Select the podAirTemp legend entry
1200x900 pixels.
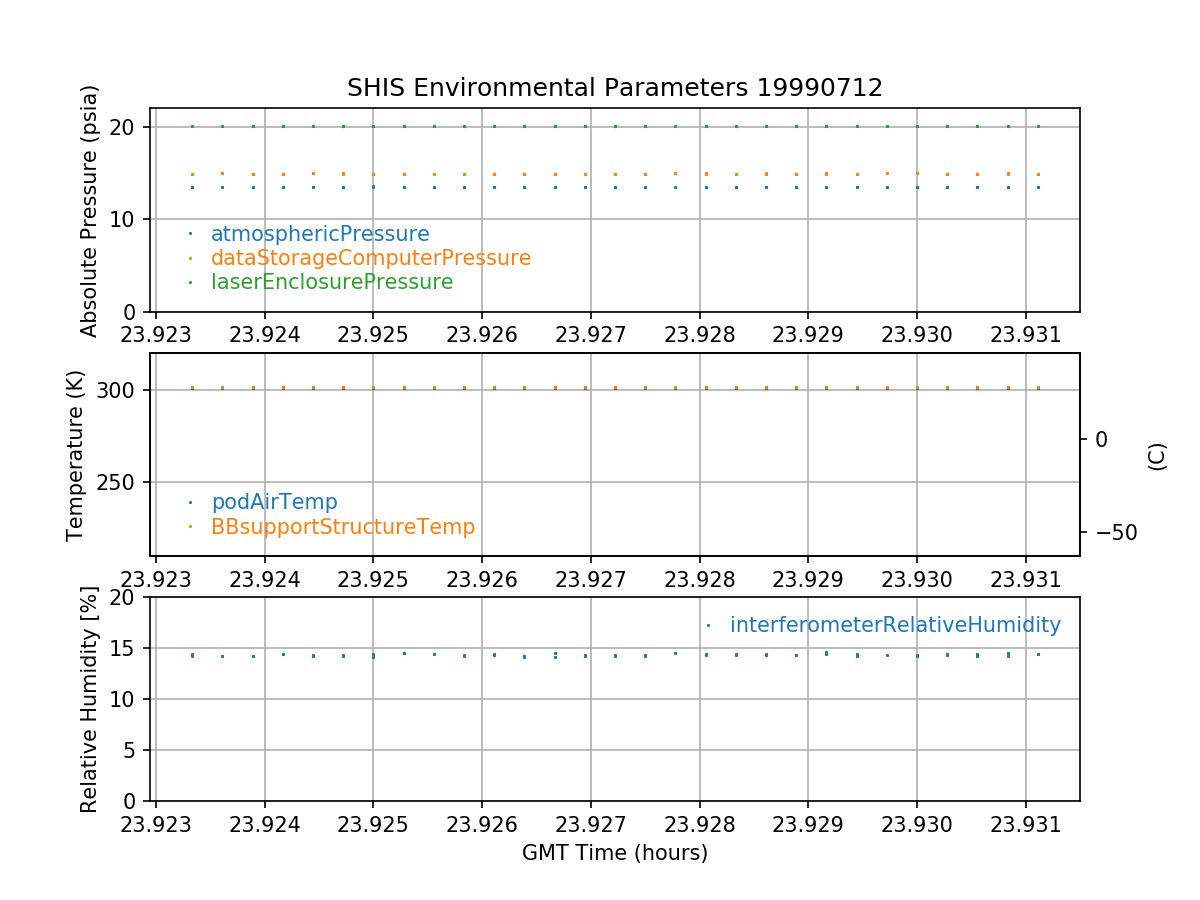pyautogui.click(x=274, y=502)
